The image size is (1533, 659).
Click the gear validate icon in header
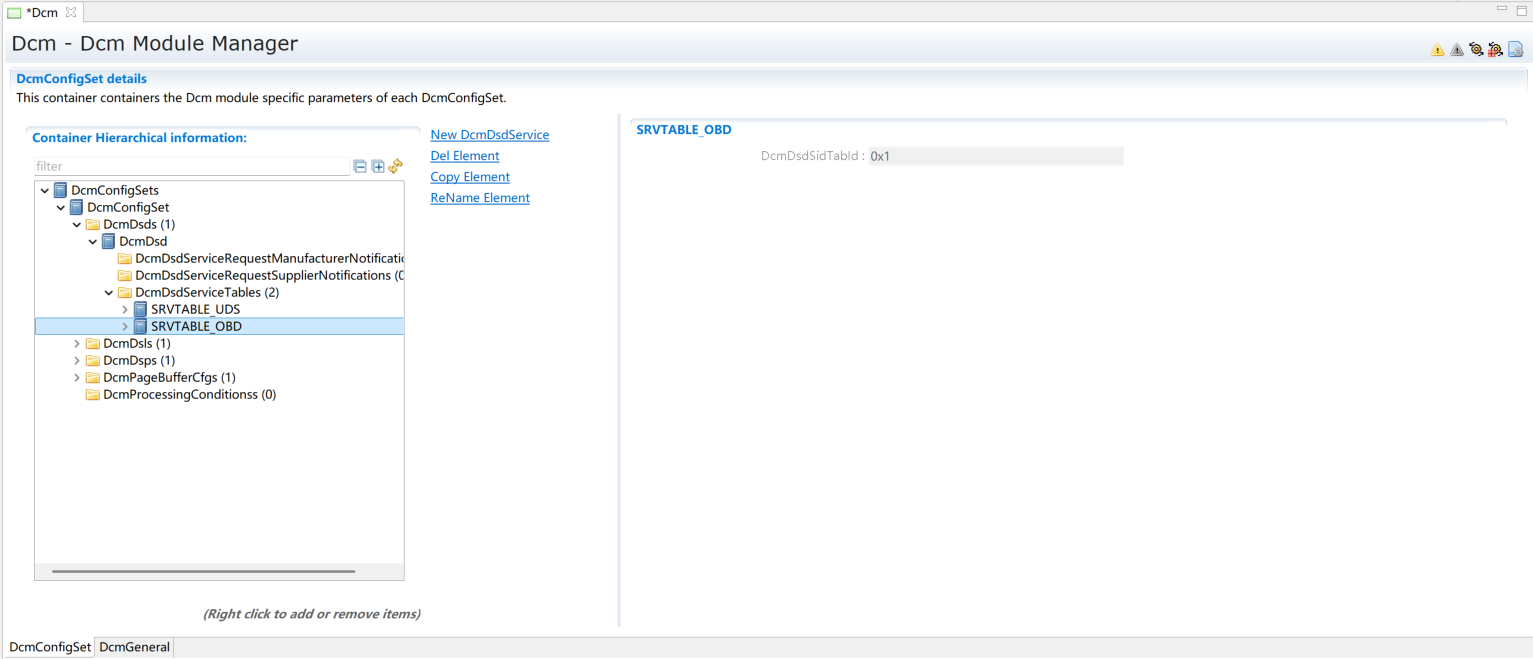(x=1476, y=49)
